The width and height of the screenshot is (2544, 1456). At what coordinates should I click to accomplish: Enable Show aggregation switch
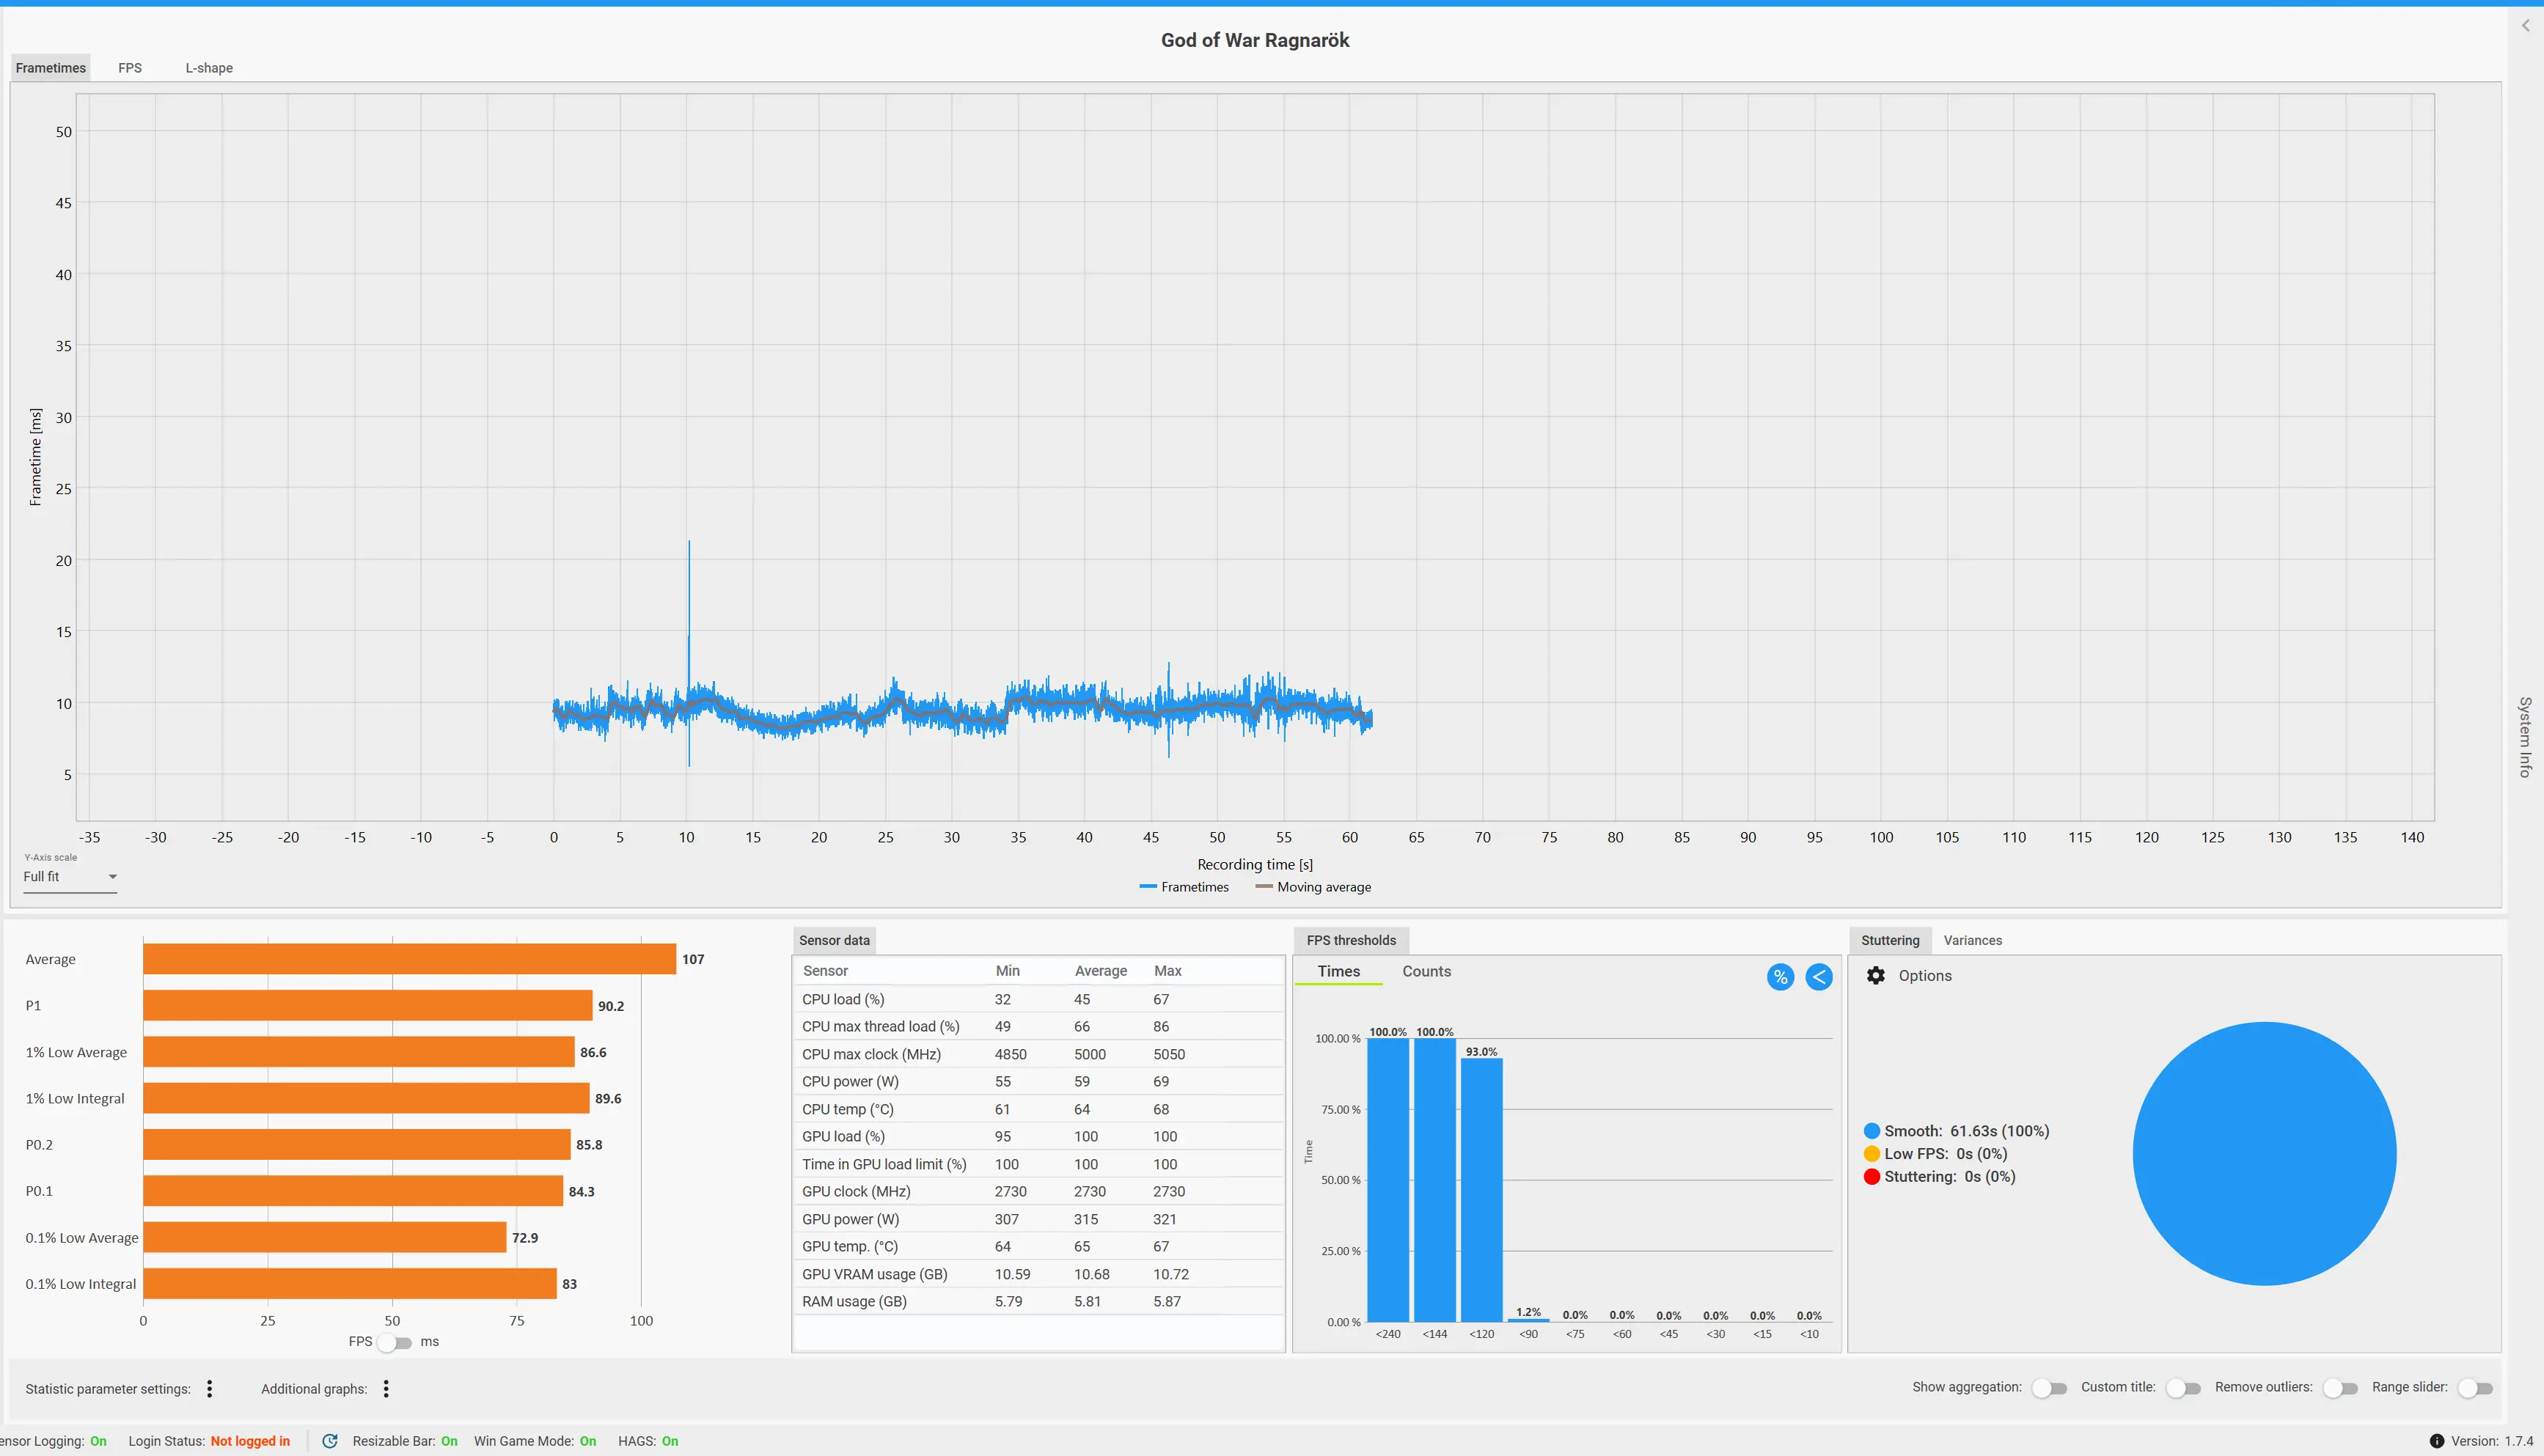(x=2049, y=1388)
